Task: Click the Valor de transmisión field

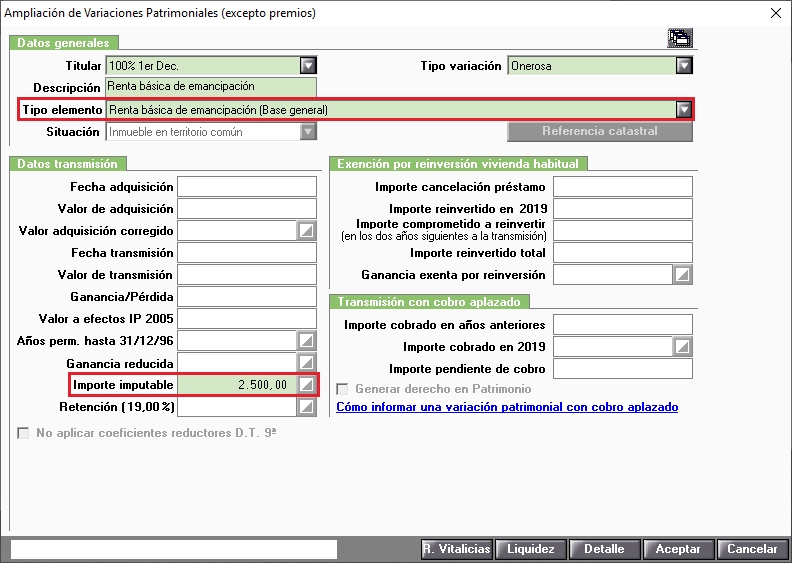Action: point(247,275)
